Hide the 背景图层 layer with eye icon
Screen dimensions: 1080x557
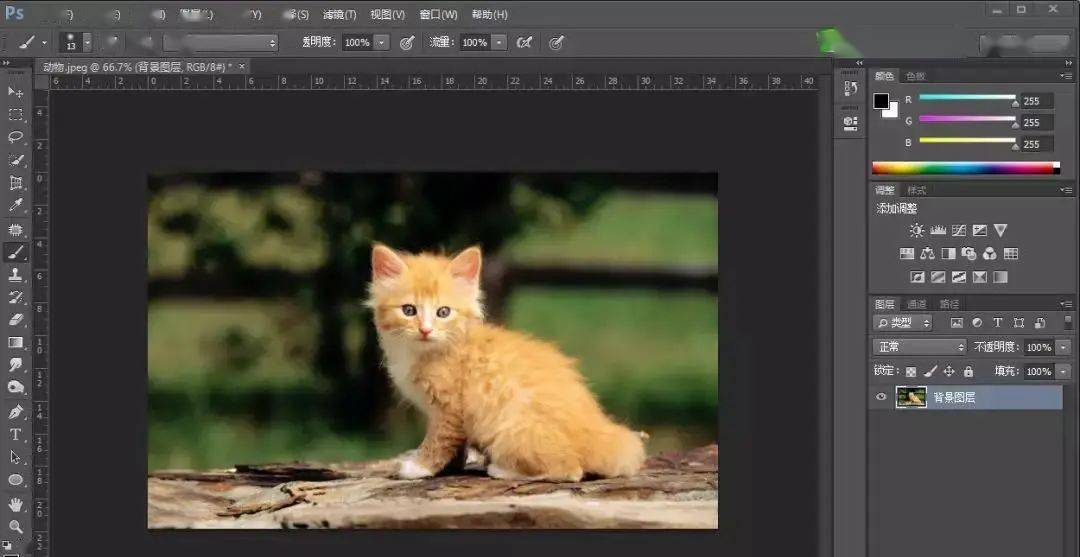click(880, 397)
